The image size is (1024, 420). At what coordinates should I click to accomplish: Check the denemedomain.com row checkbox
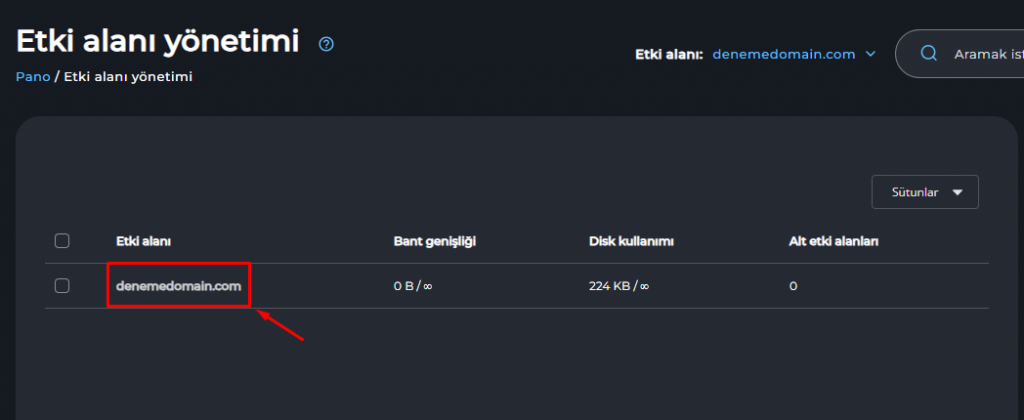pos(62,285)
